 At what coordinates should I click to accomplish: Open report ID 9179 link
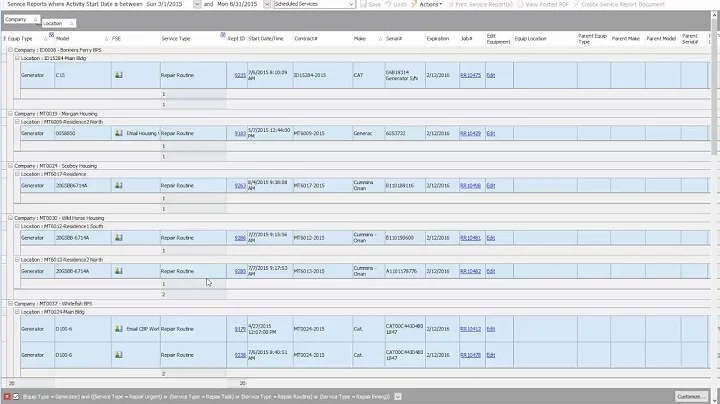click(x=240, y=329)
